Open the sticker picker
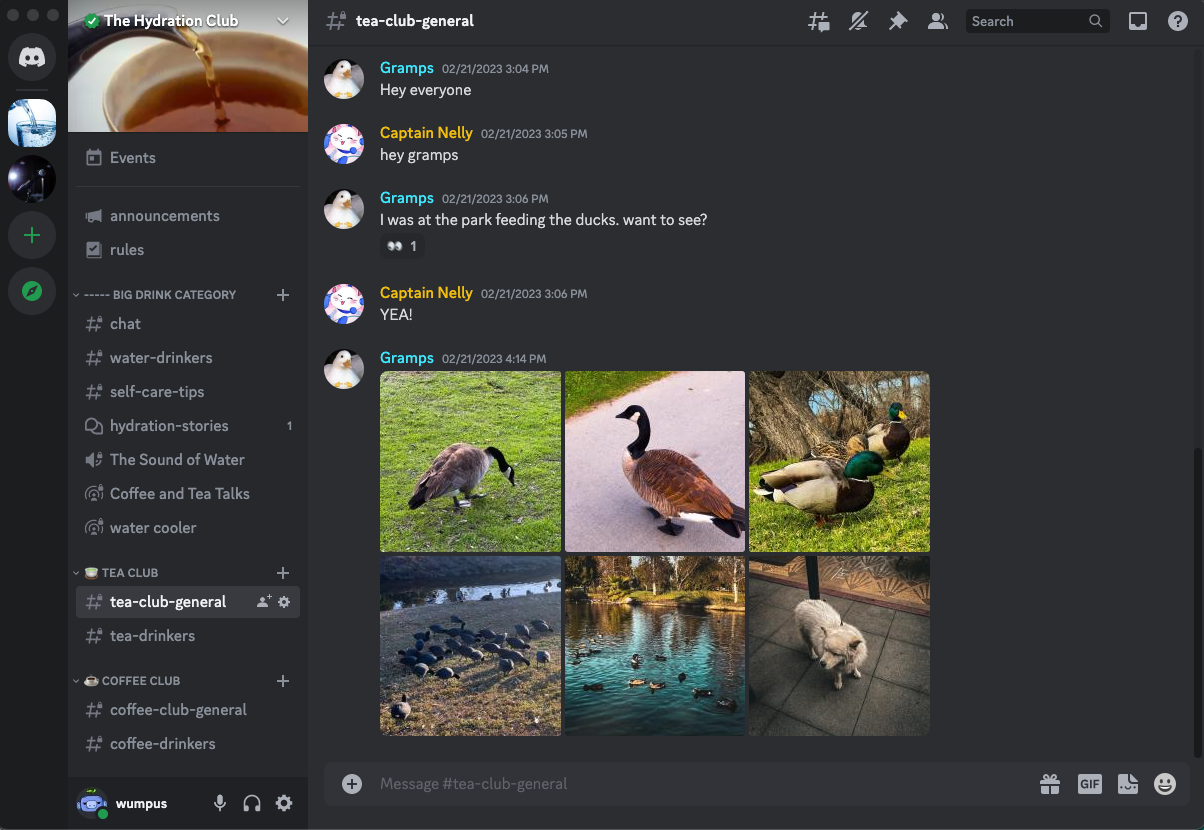The image size is (1204, 830). coord(1128,784)
